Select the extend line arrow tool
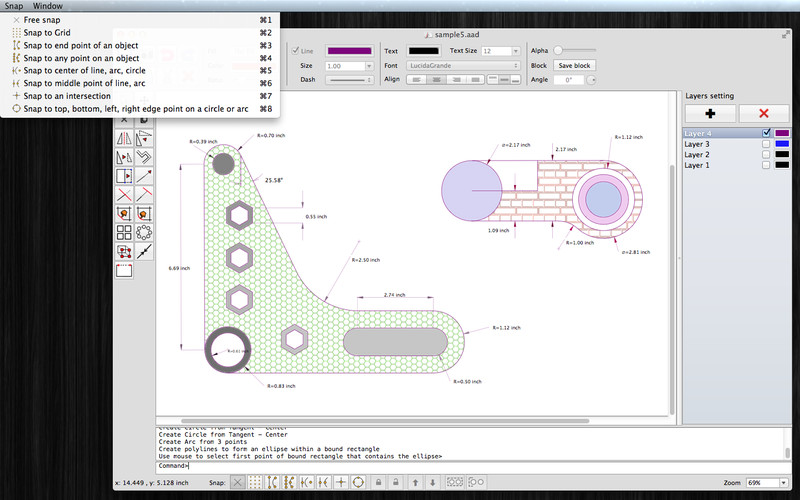The image size is (800, 500). [x=144, y=176]
